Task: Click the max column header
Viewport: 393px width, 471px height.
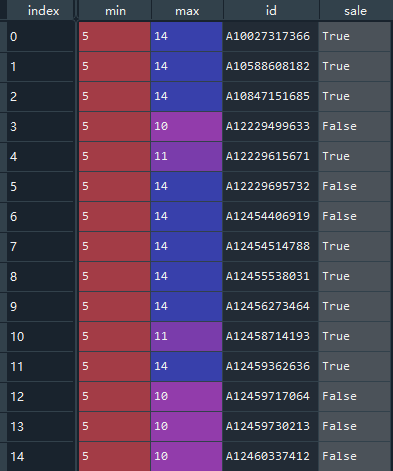Action: tap(187, 10)
